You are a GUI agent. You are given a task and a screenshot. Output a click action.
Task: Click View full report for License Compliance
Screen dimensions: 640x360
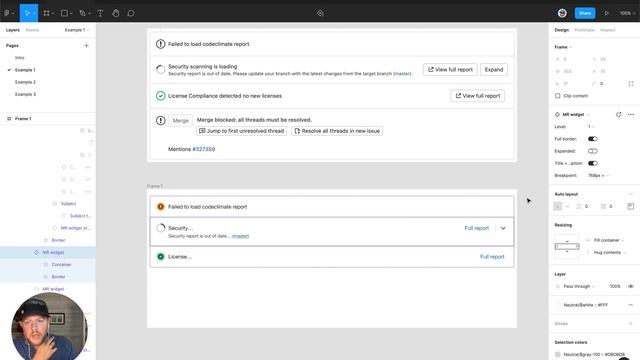(478, 96)
